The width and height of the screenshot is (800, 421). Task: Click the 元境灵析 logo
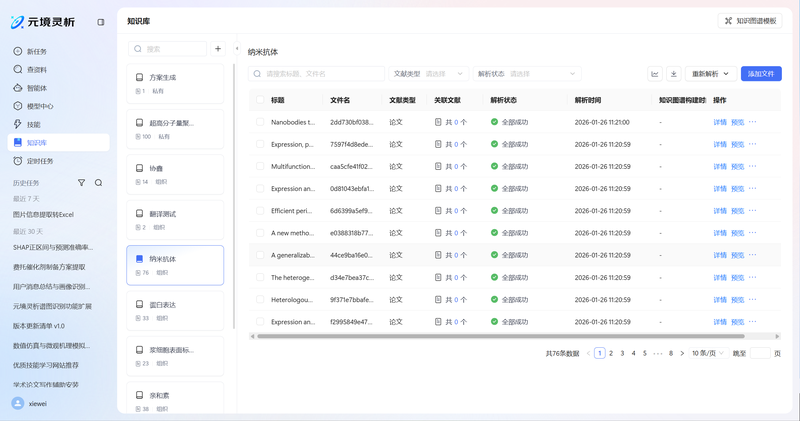(43, 22)
